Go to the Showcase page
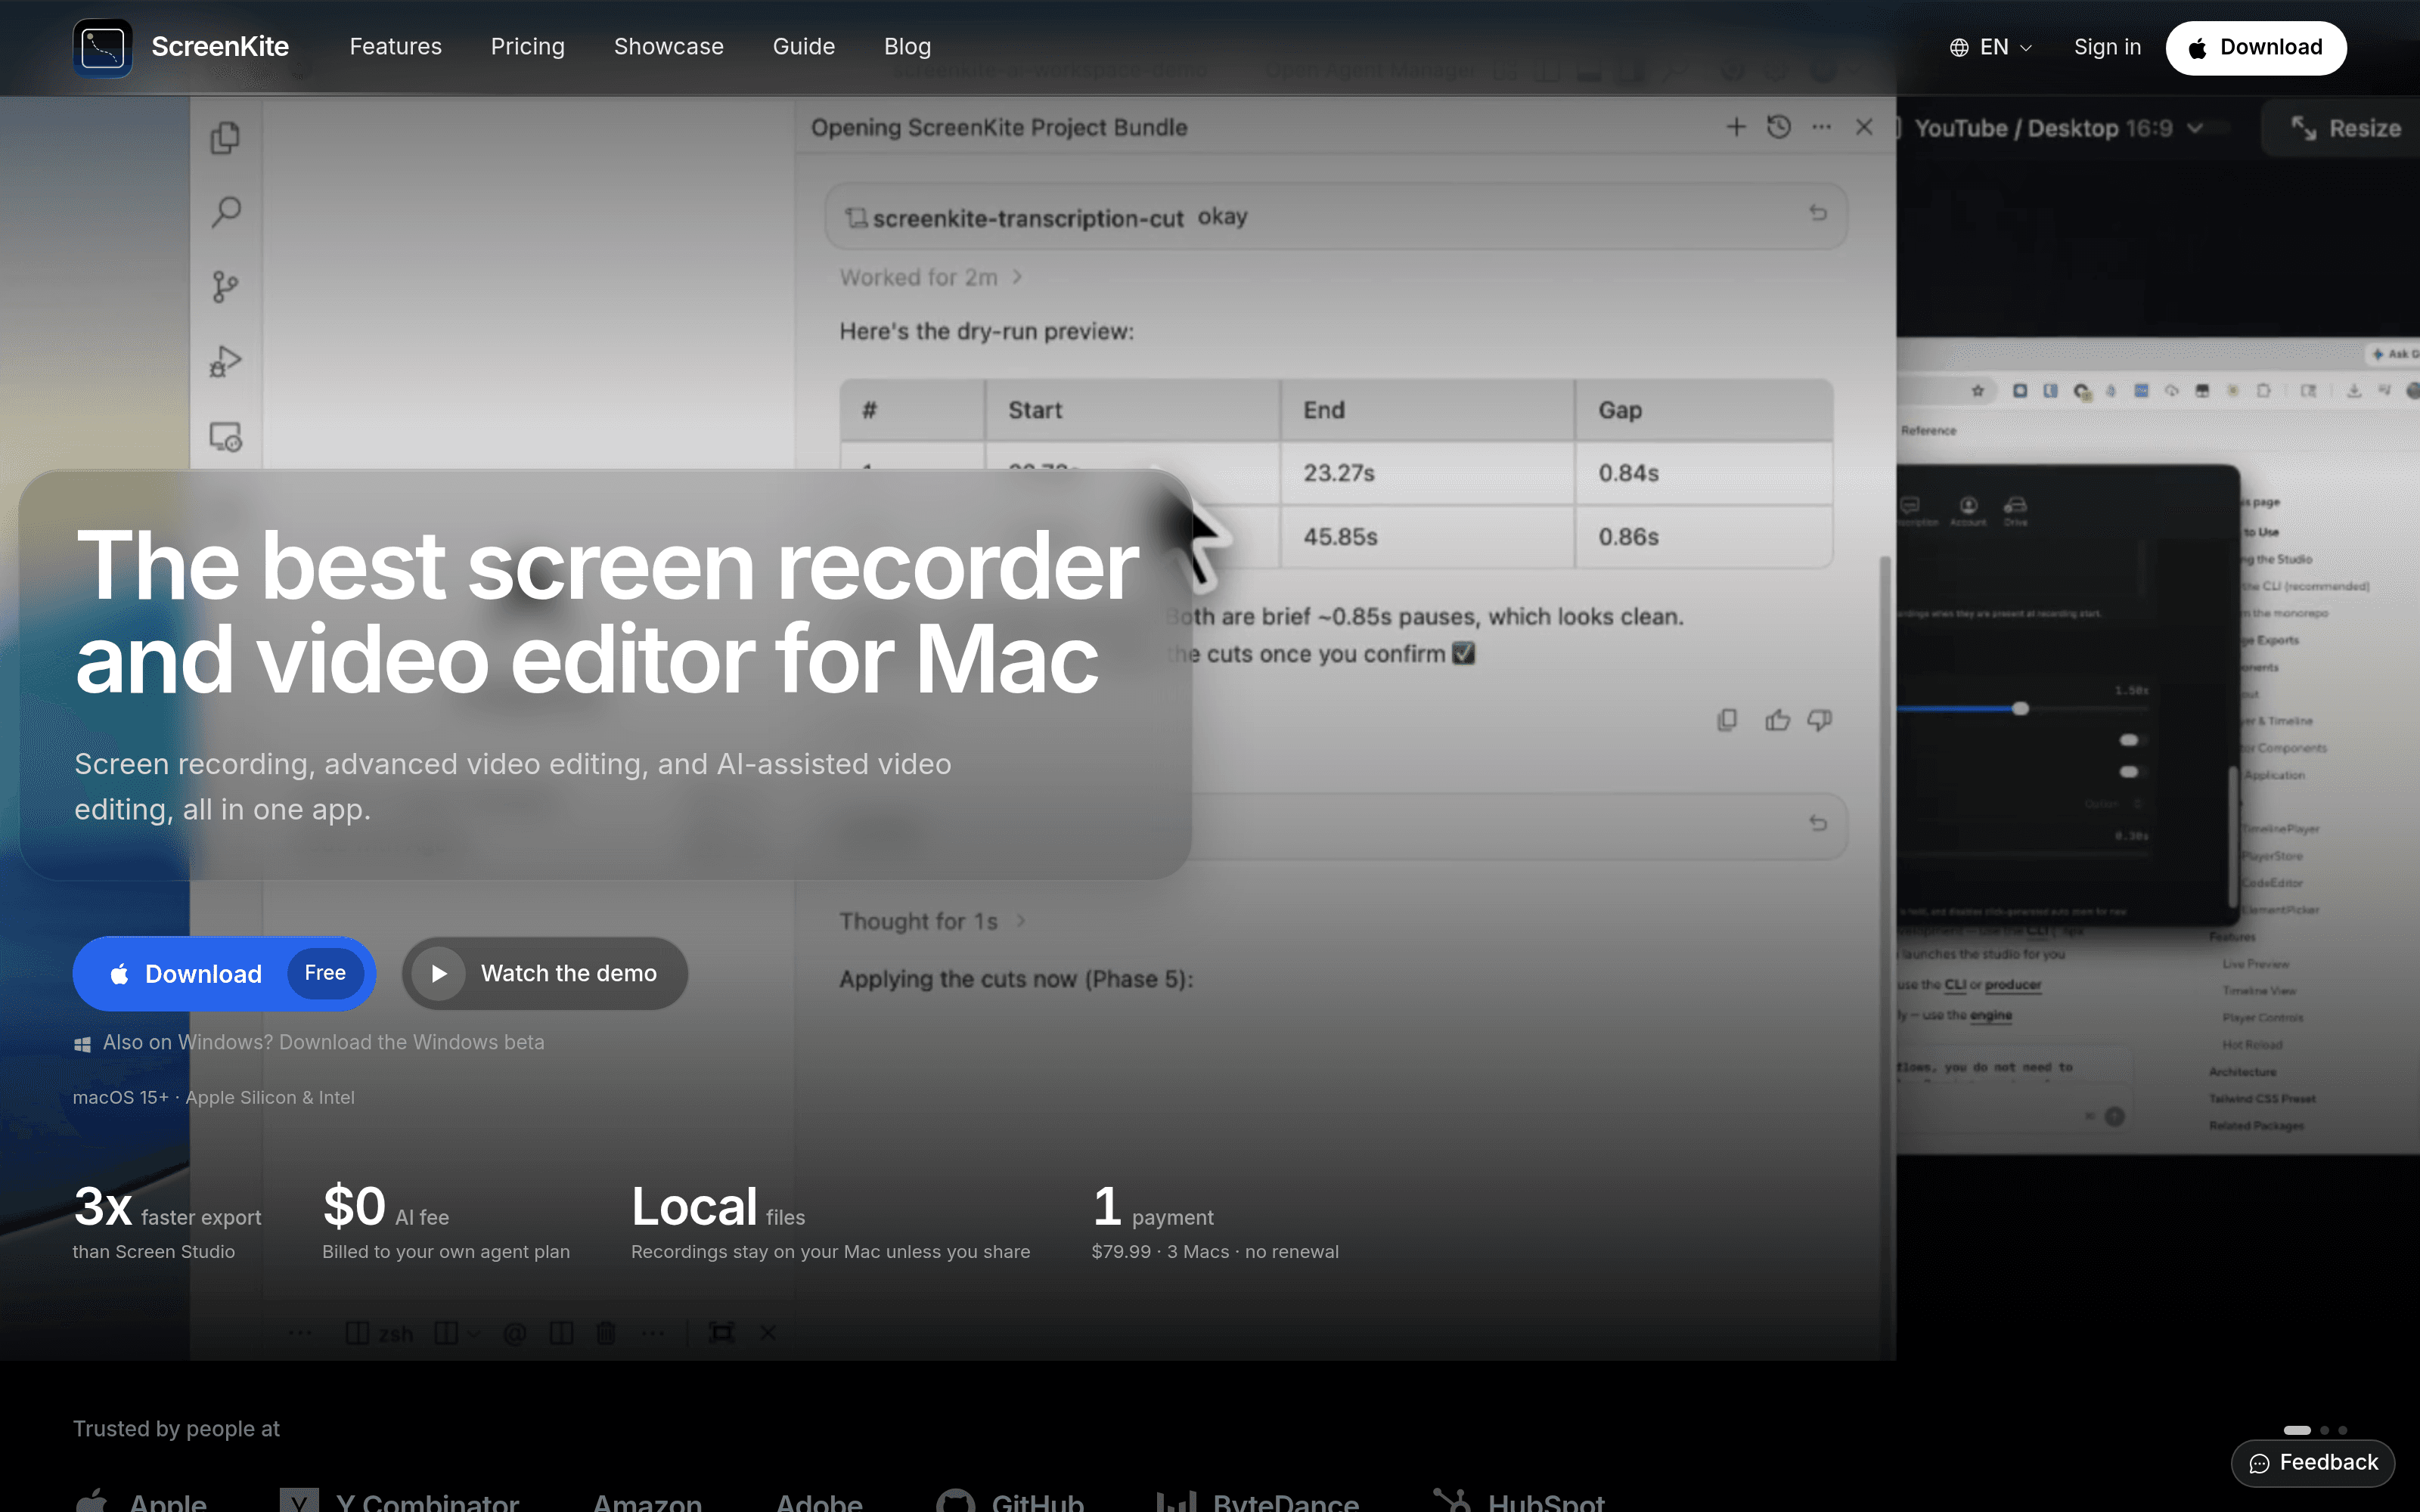The height and width of the screenshot is (1512, 2420). 668,47
